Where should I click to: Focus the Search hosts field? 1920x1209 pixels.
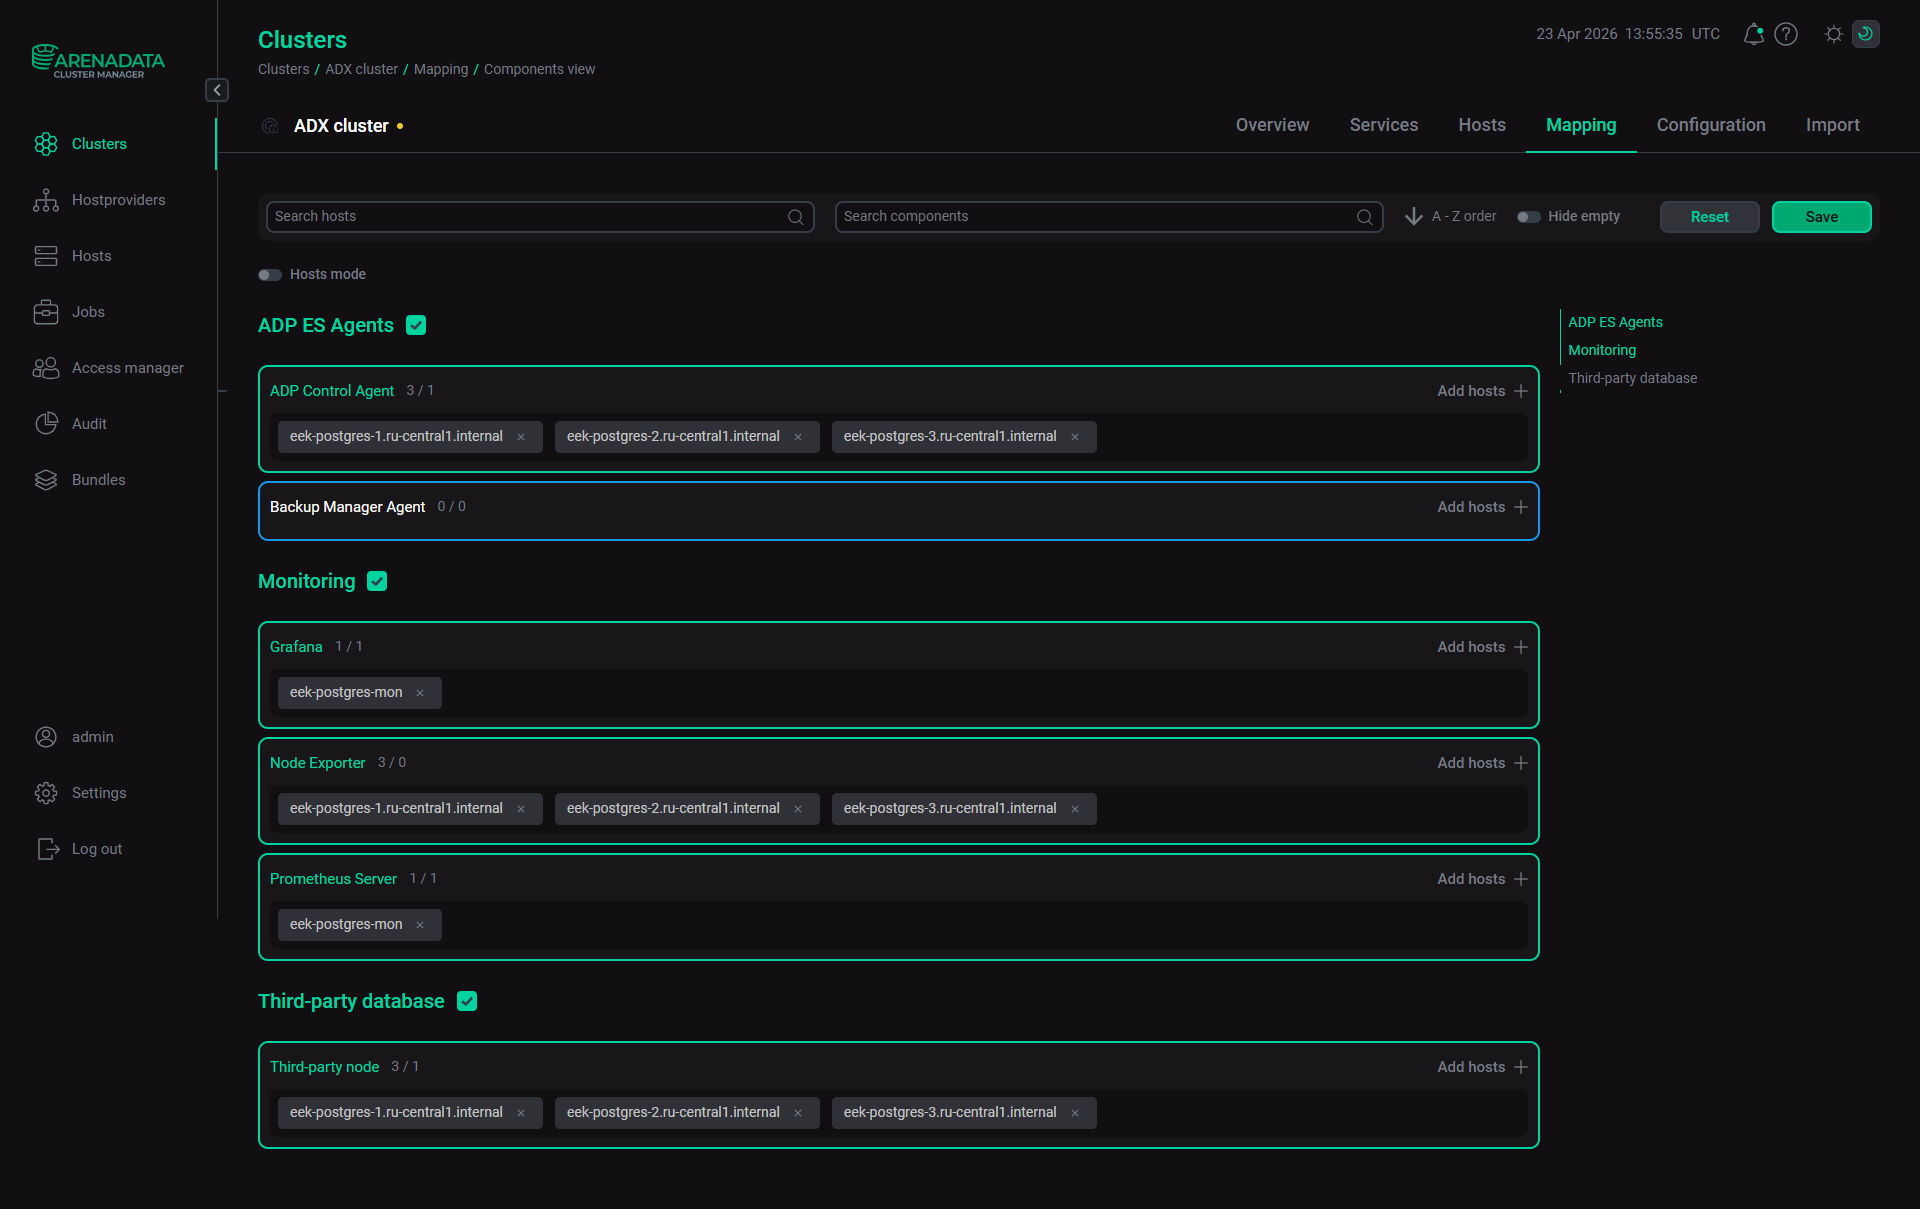(540, 217)
